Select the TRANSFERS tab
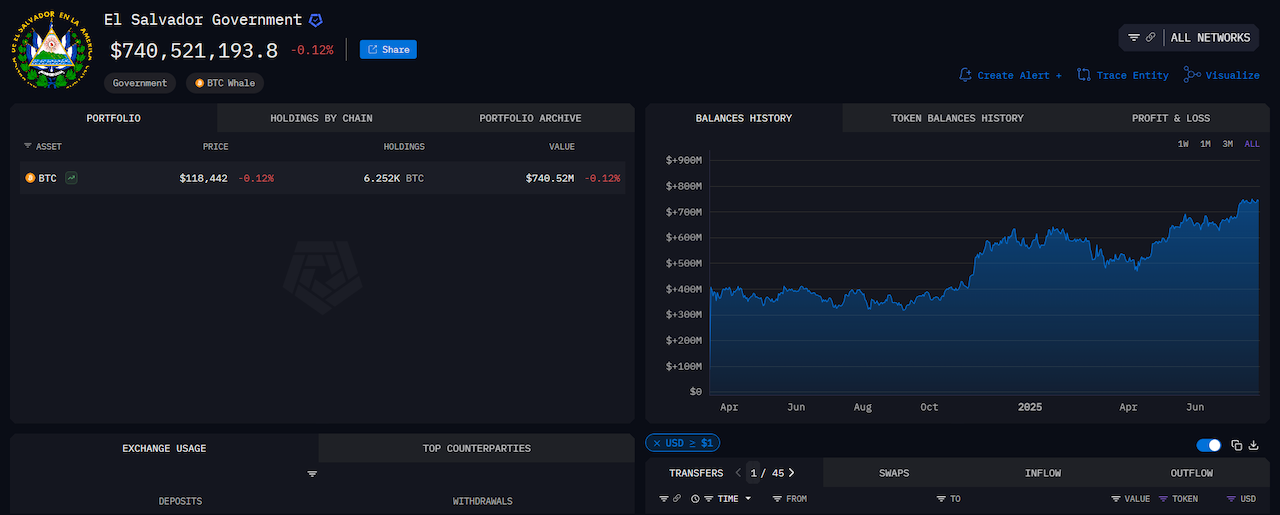 tap(696, 473)
